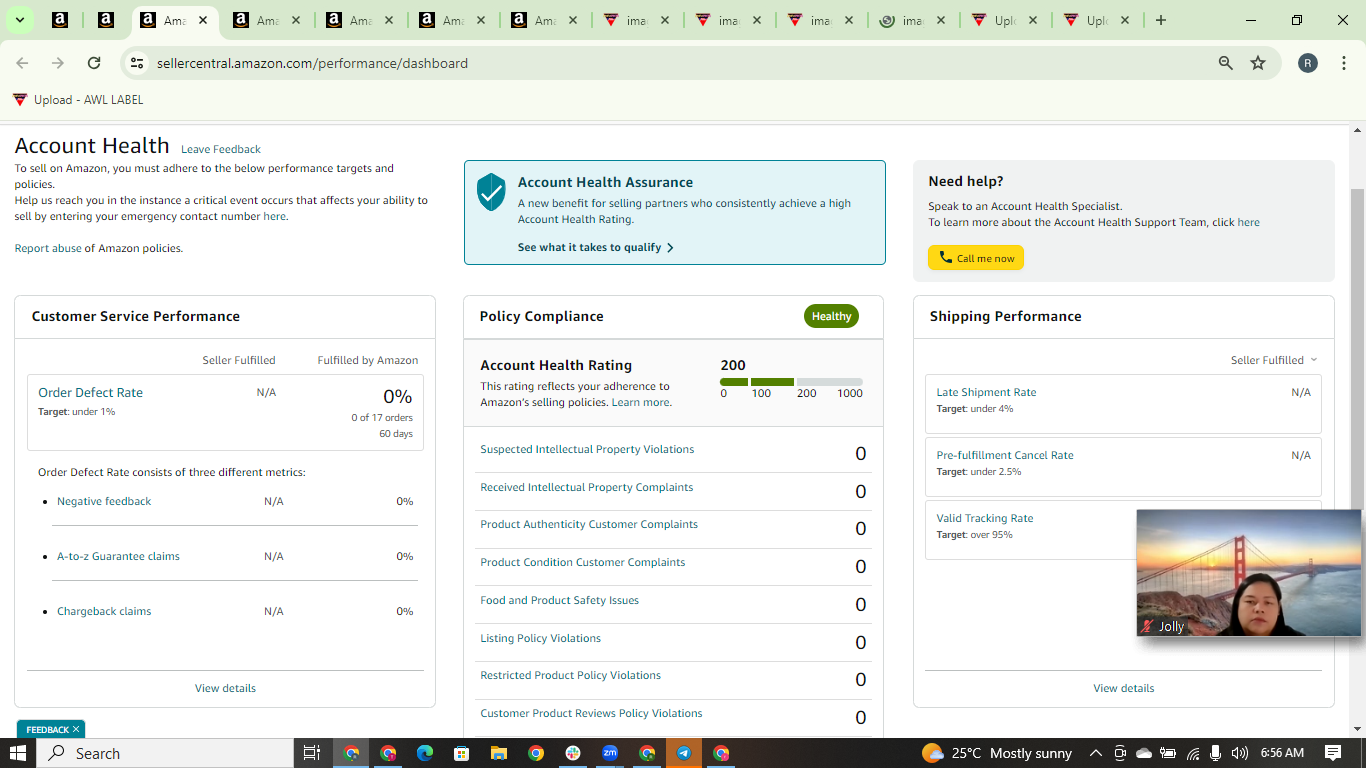Image resolution: width=1366 pixels, height=768 pixels.
Task: Open the Chrome profile R avatar
Action: pyautogui.click(x=1308, y=63)
